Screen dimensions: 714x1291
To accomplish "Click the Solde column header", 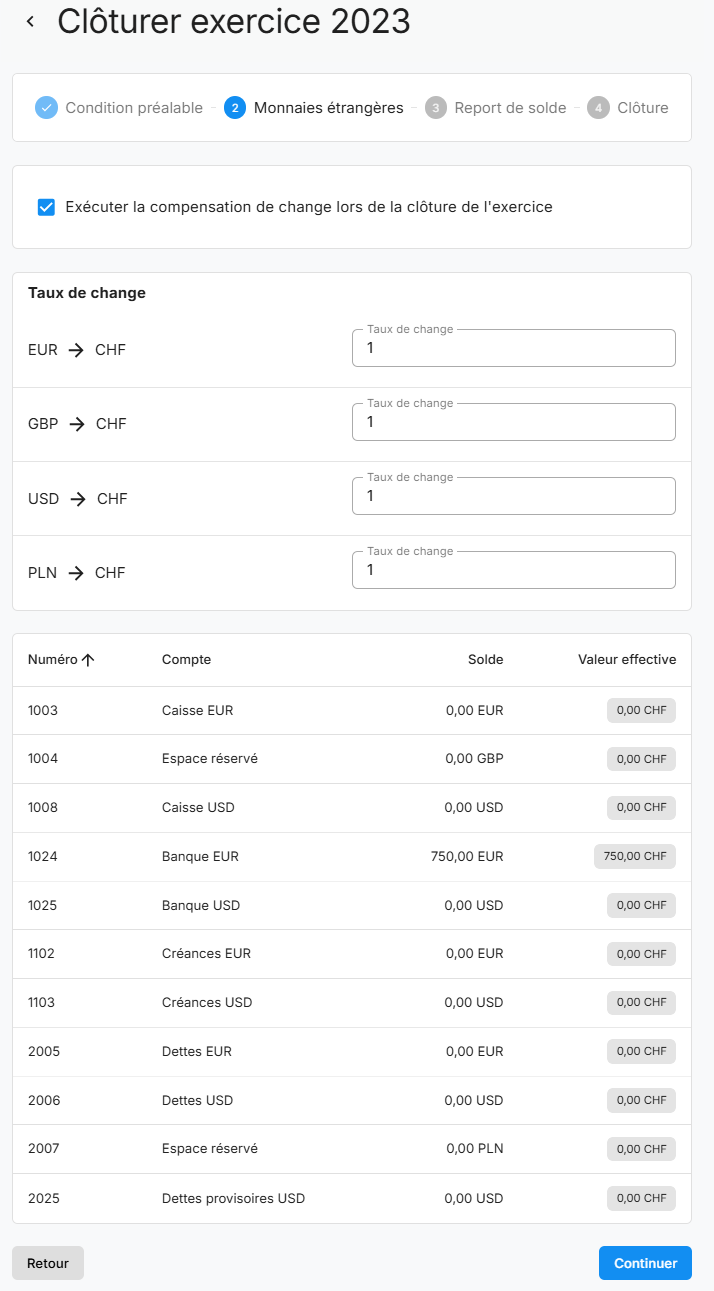I will (485, 660).
